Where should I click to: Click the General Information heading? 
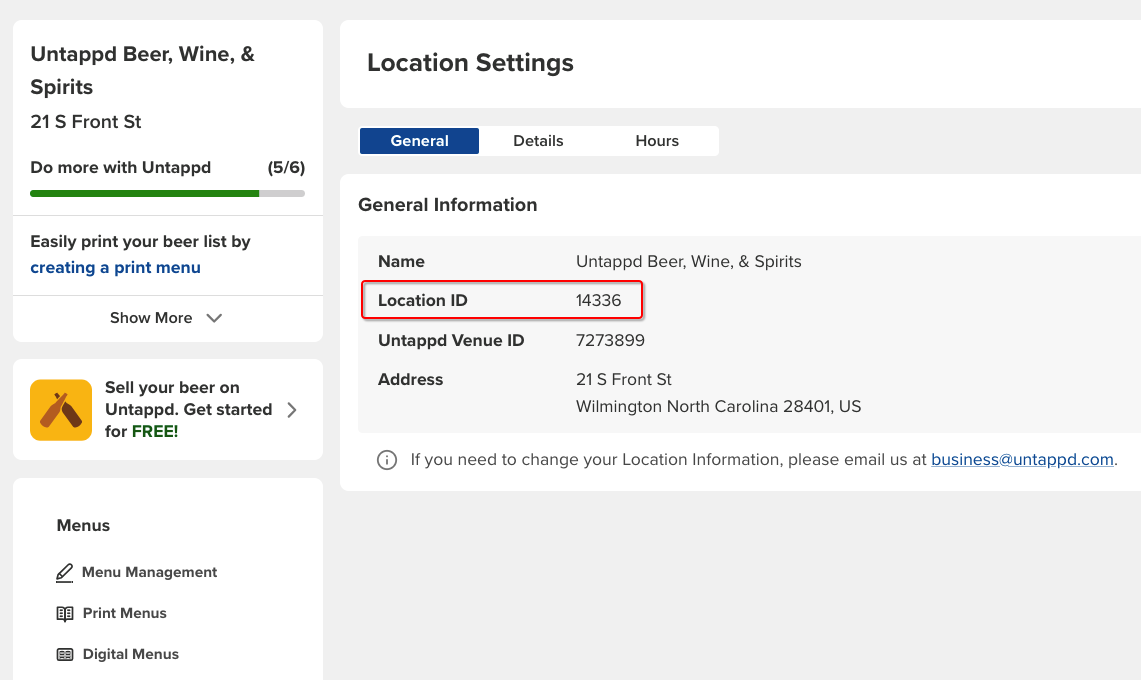[x=448, y=205]
